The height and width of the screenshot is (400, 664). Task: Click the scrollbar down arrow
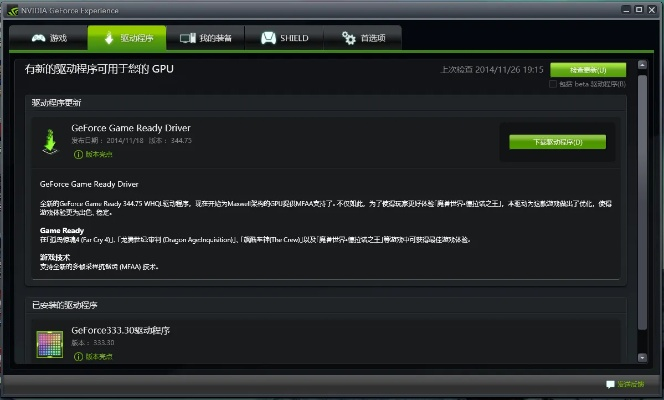pos(642,359)
